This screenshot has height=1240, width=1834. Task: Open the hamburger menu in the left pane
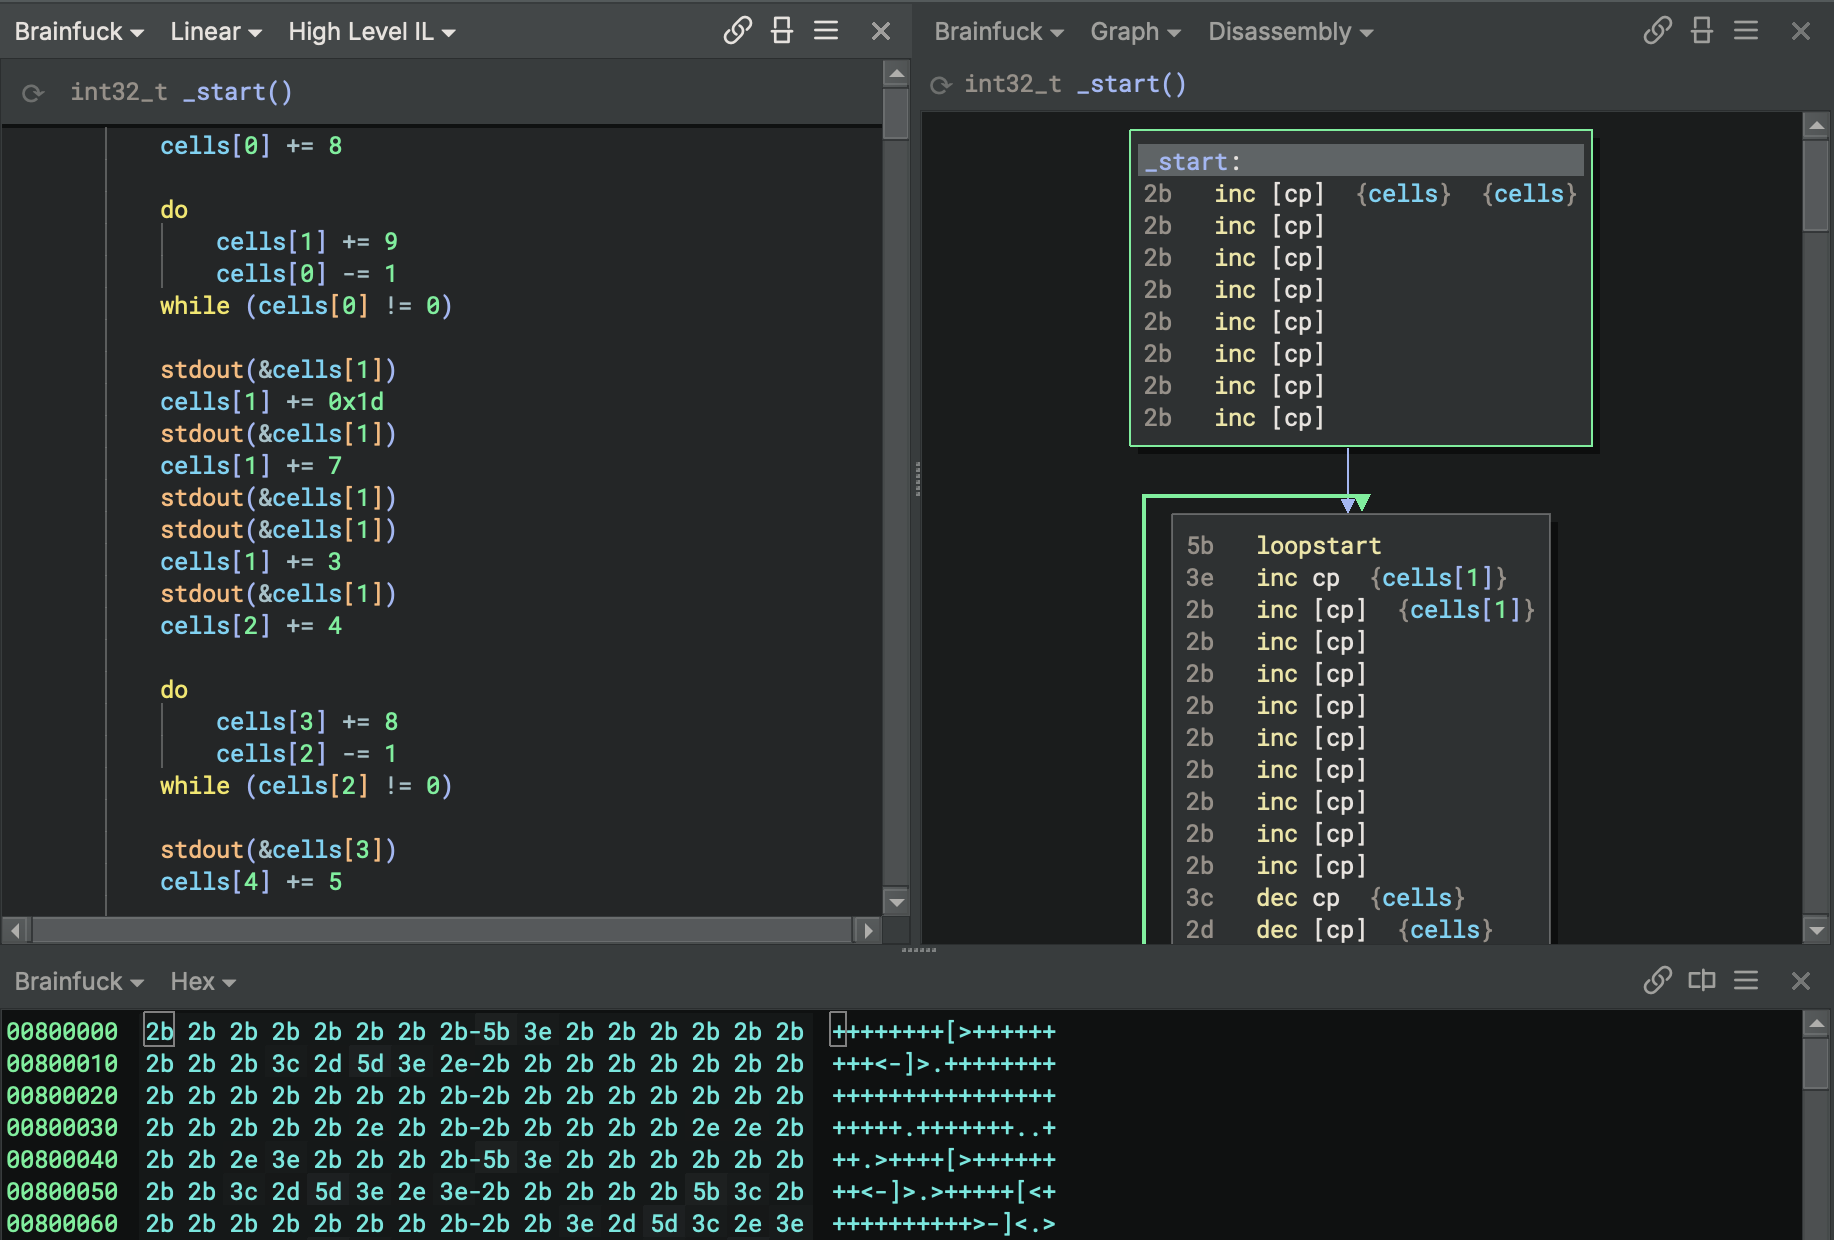pyautogui.click(x=826, y=31)
